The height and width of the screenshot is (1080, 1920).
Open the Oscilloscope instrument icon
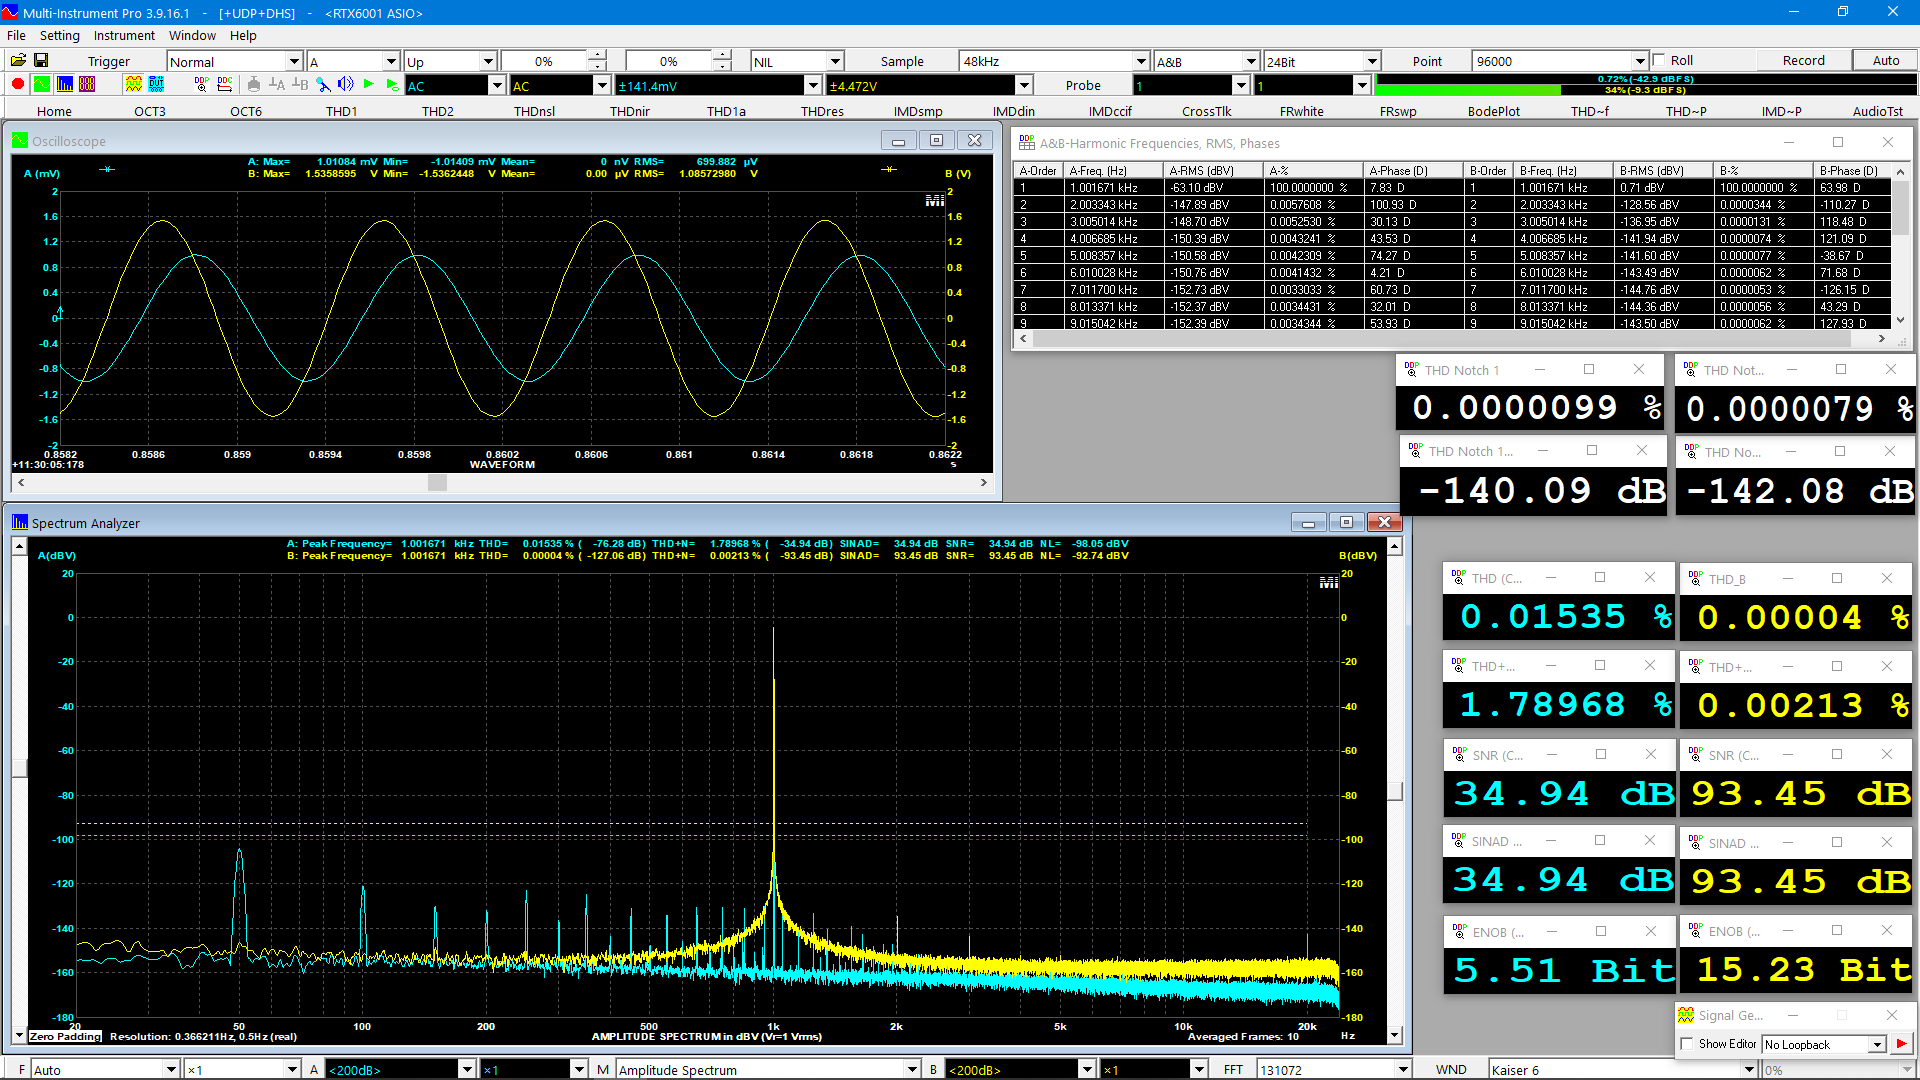point(42,84)
